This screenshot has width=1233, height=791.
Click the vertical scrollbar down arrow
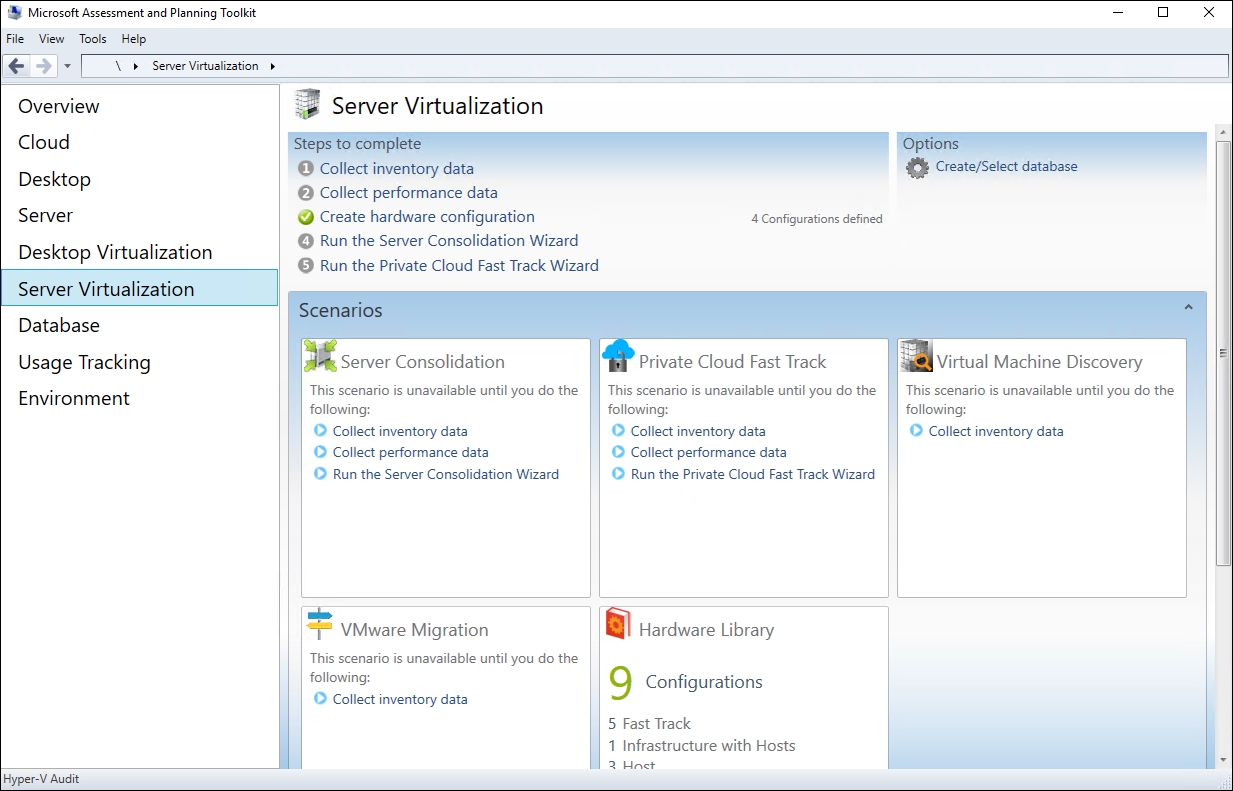click(x=1223, y=760)
